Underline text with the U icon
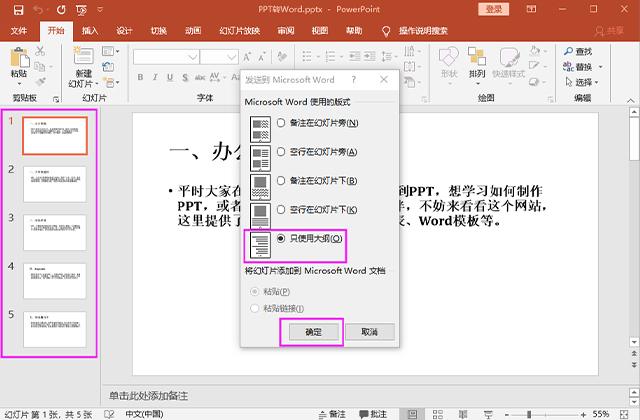 pyautogui.click(x=170, y=77)
